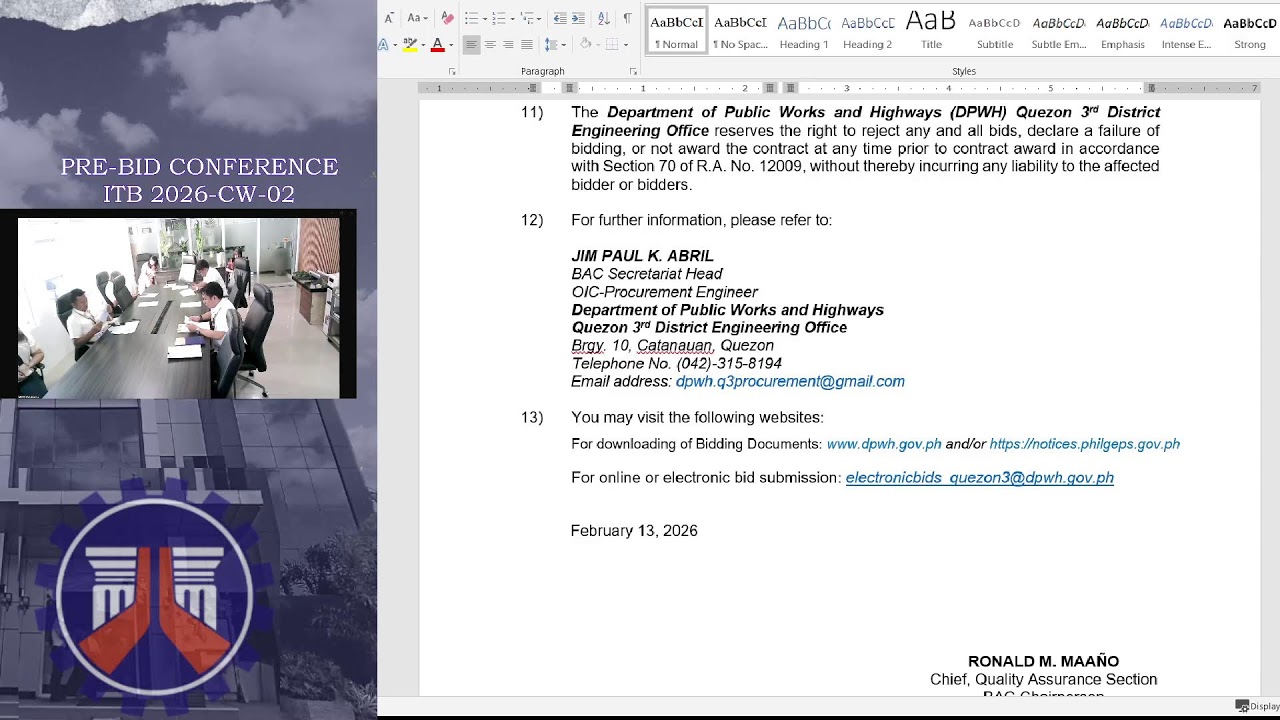Open the font color dropdown arrow
Screen dimensions: 1280x720
(451, 45)
